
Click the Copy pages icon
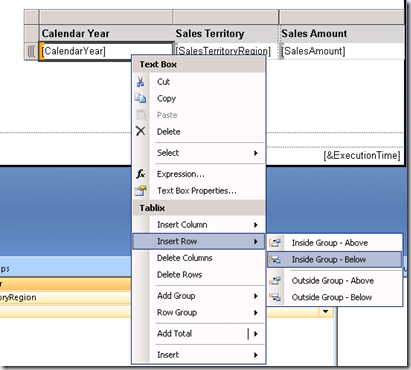140,98
